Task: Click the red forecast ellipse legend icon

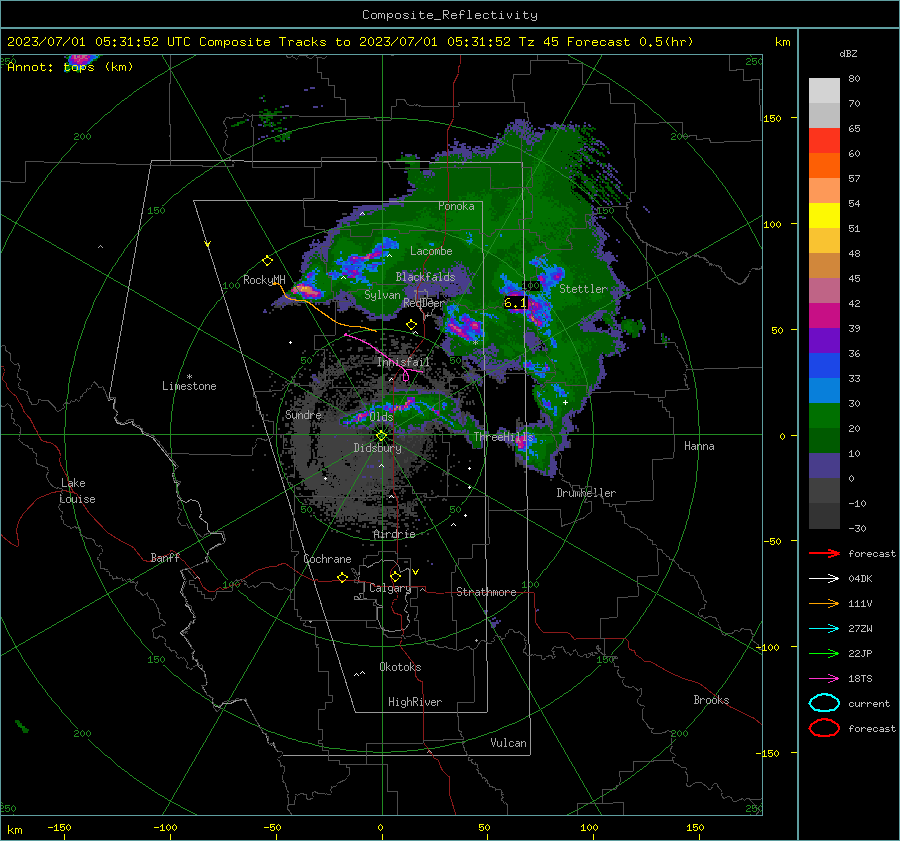Action: coord(824,728)
